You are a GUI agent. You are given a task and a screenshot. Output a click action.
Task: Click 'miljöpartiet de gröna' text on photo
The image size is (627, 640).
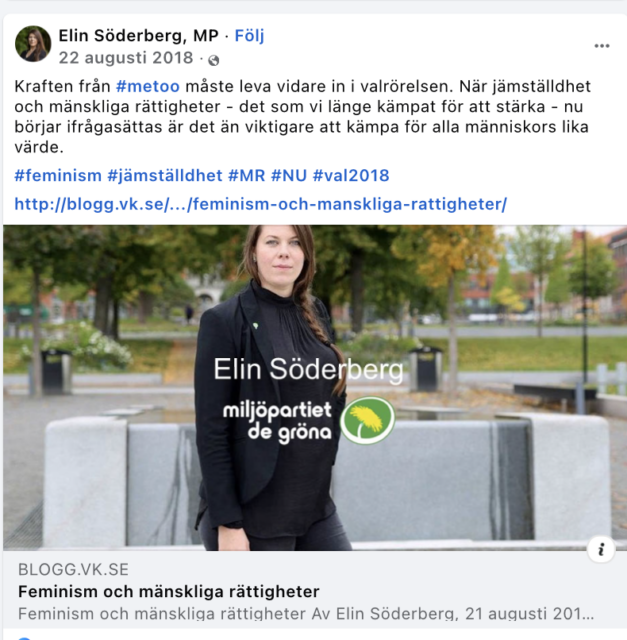(x=277, y=421)
